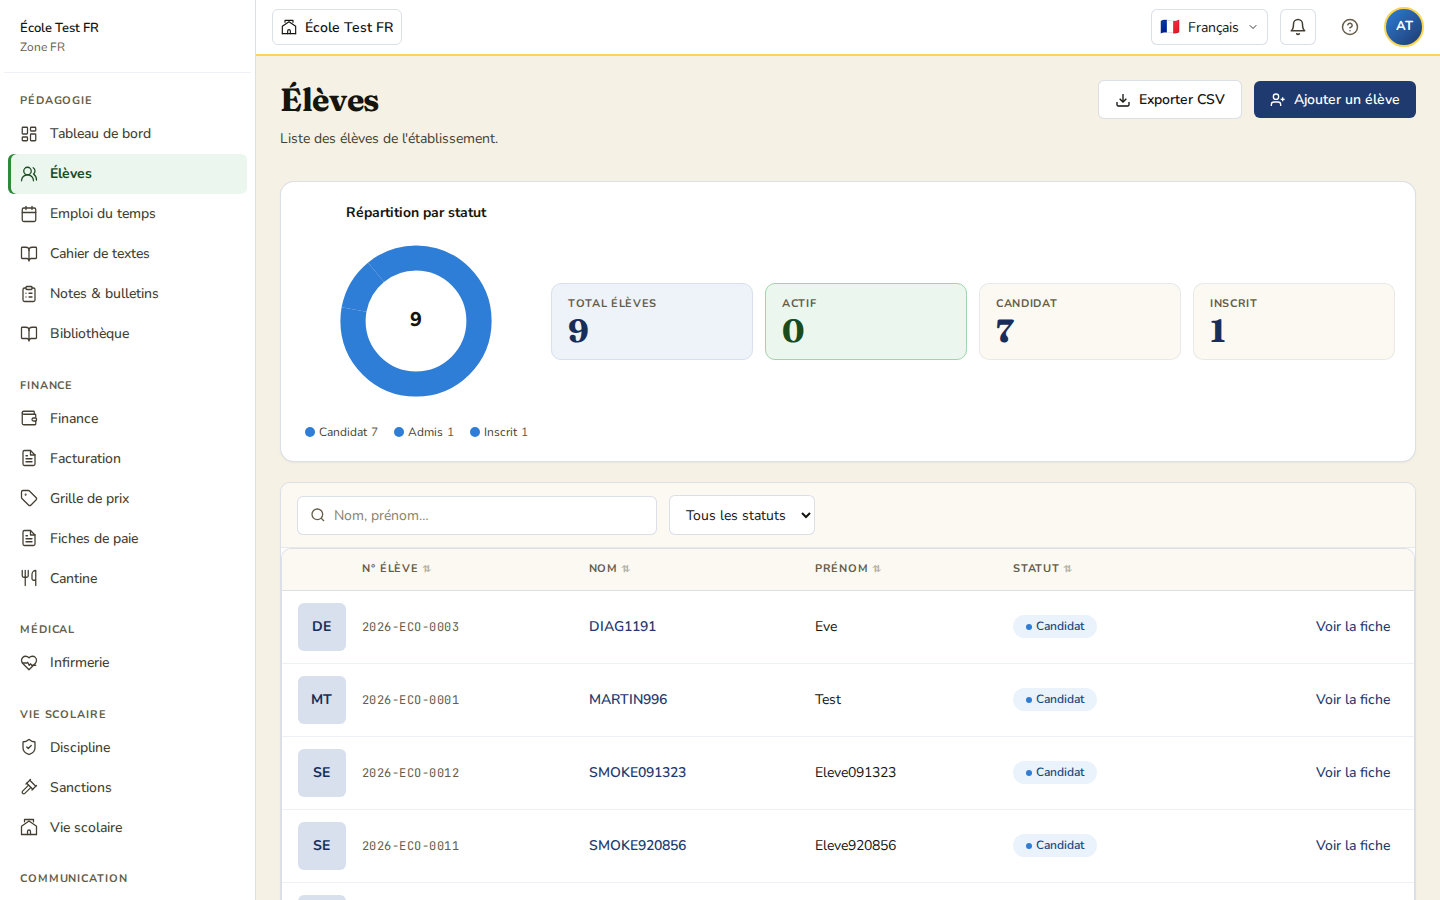Click the Élèves people icon in sidebar
1440x900 pixels.
click(x=29, y=174)
